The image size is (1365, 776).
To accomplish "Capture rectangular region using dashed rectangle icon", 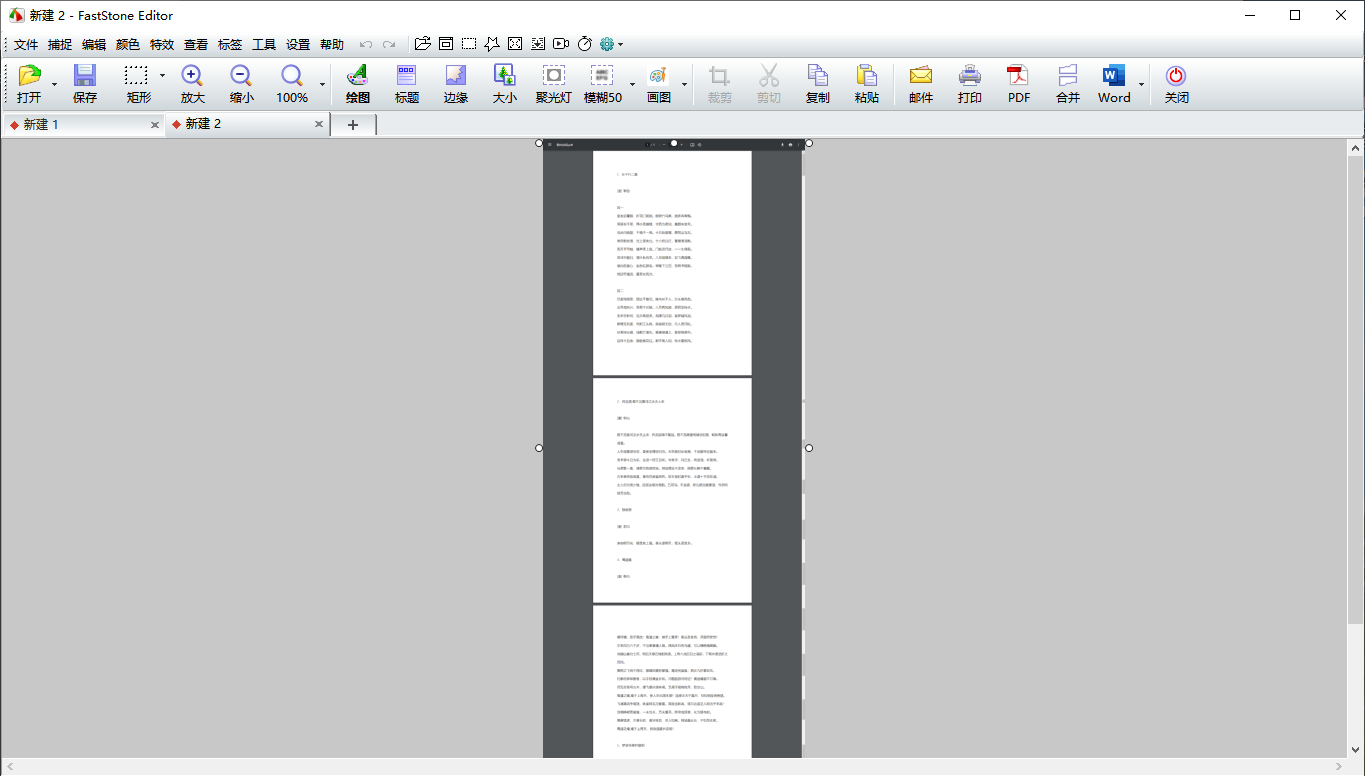I will pos(469,44).
